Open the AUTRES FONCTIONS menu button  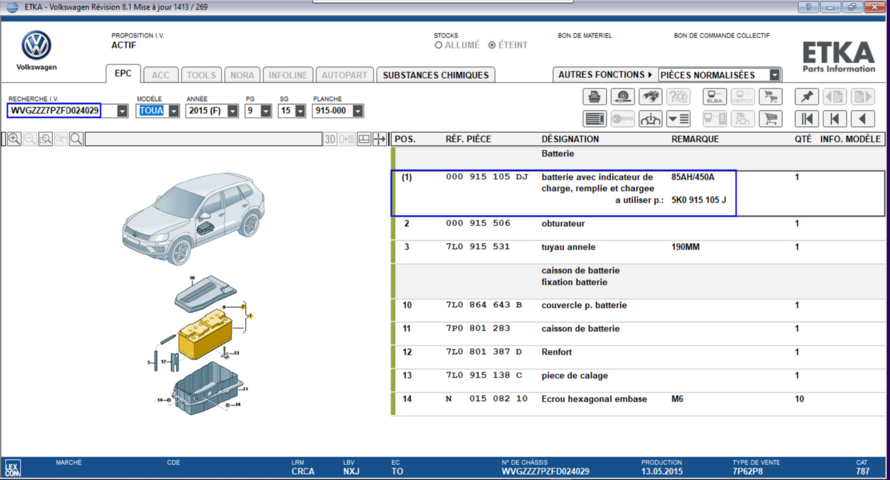point(604,75)
